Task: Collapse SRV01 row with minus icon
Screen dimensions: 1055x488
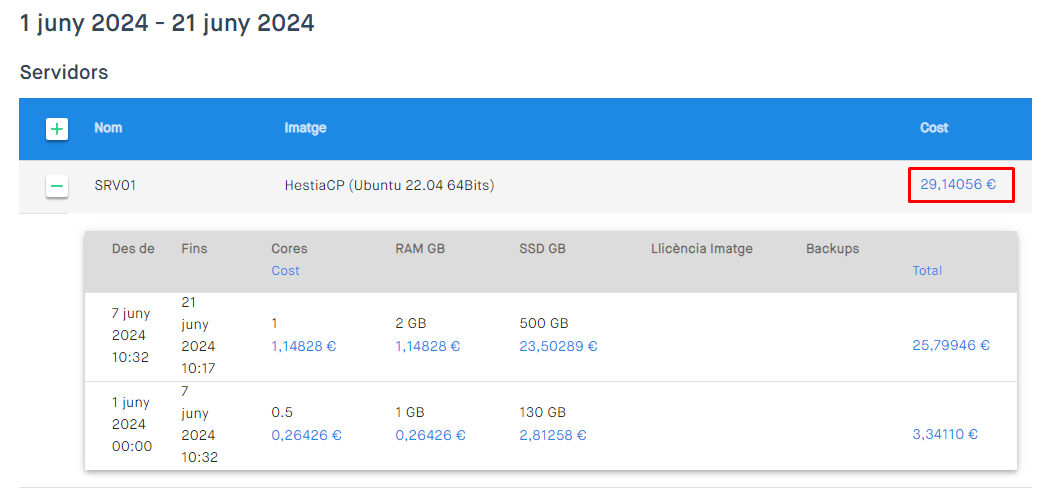Action: click(x=57, y=186)
